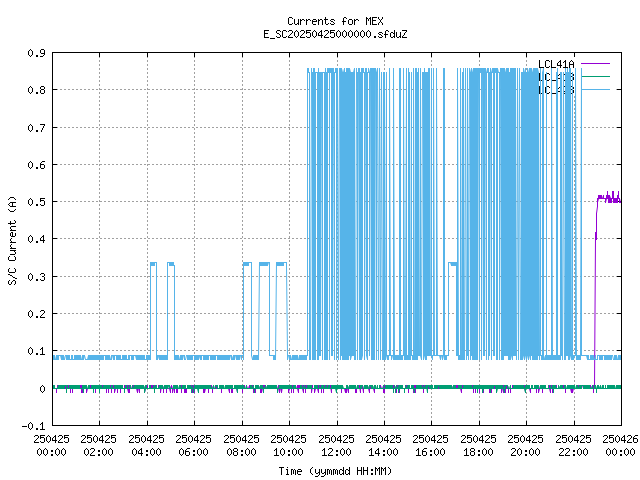The width and height of the screenshot is (640, 480).
Task: Select the purple LCL41A legend line sample
Action: click(594, 63)
